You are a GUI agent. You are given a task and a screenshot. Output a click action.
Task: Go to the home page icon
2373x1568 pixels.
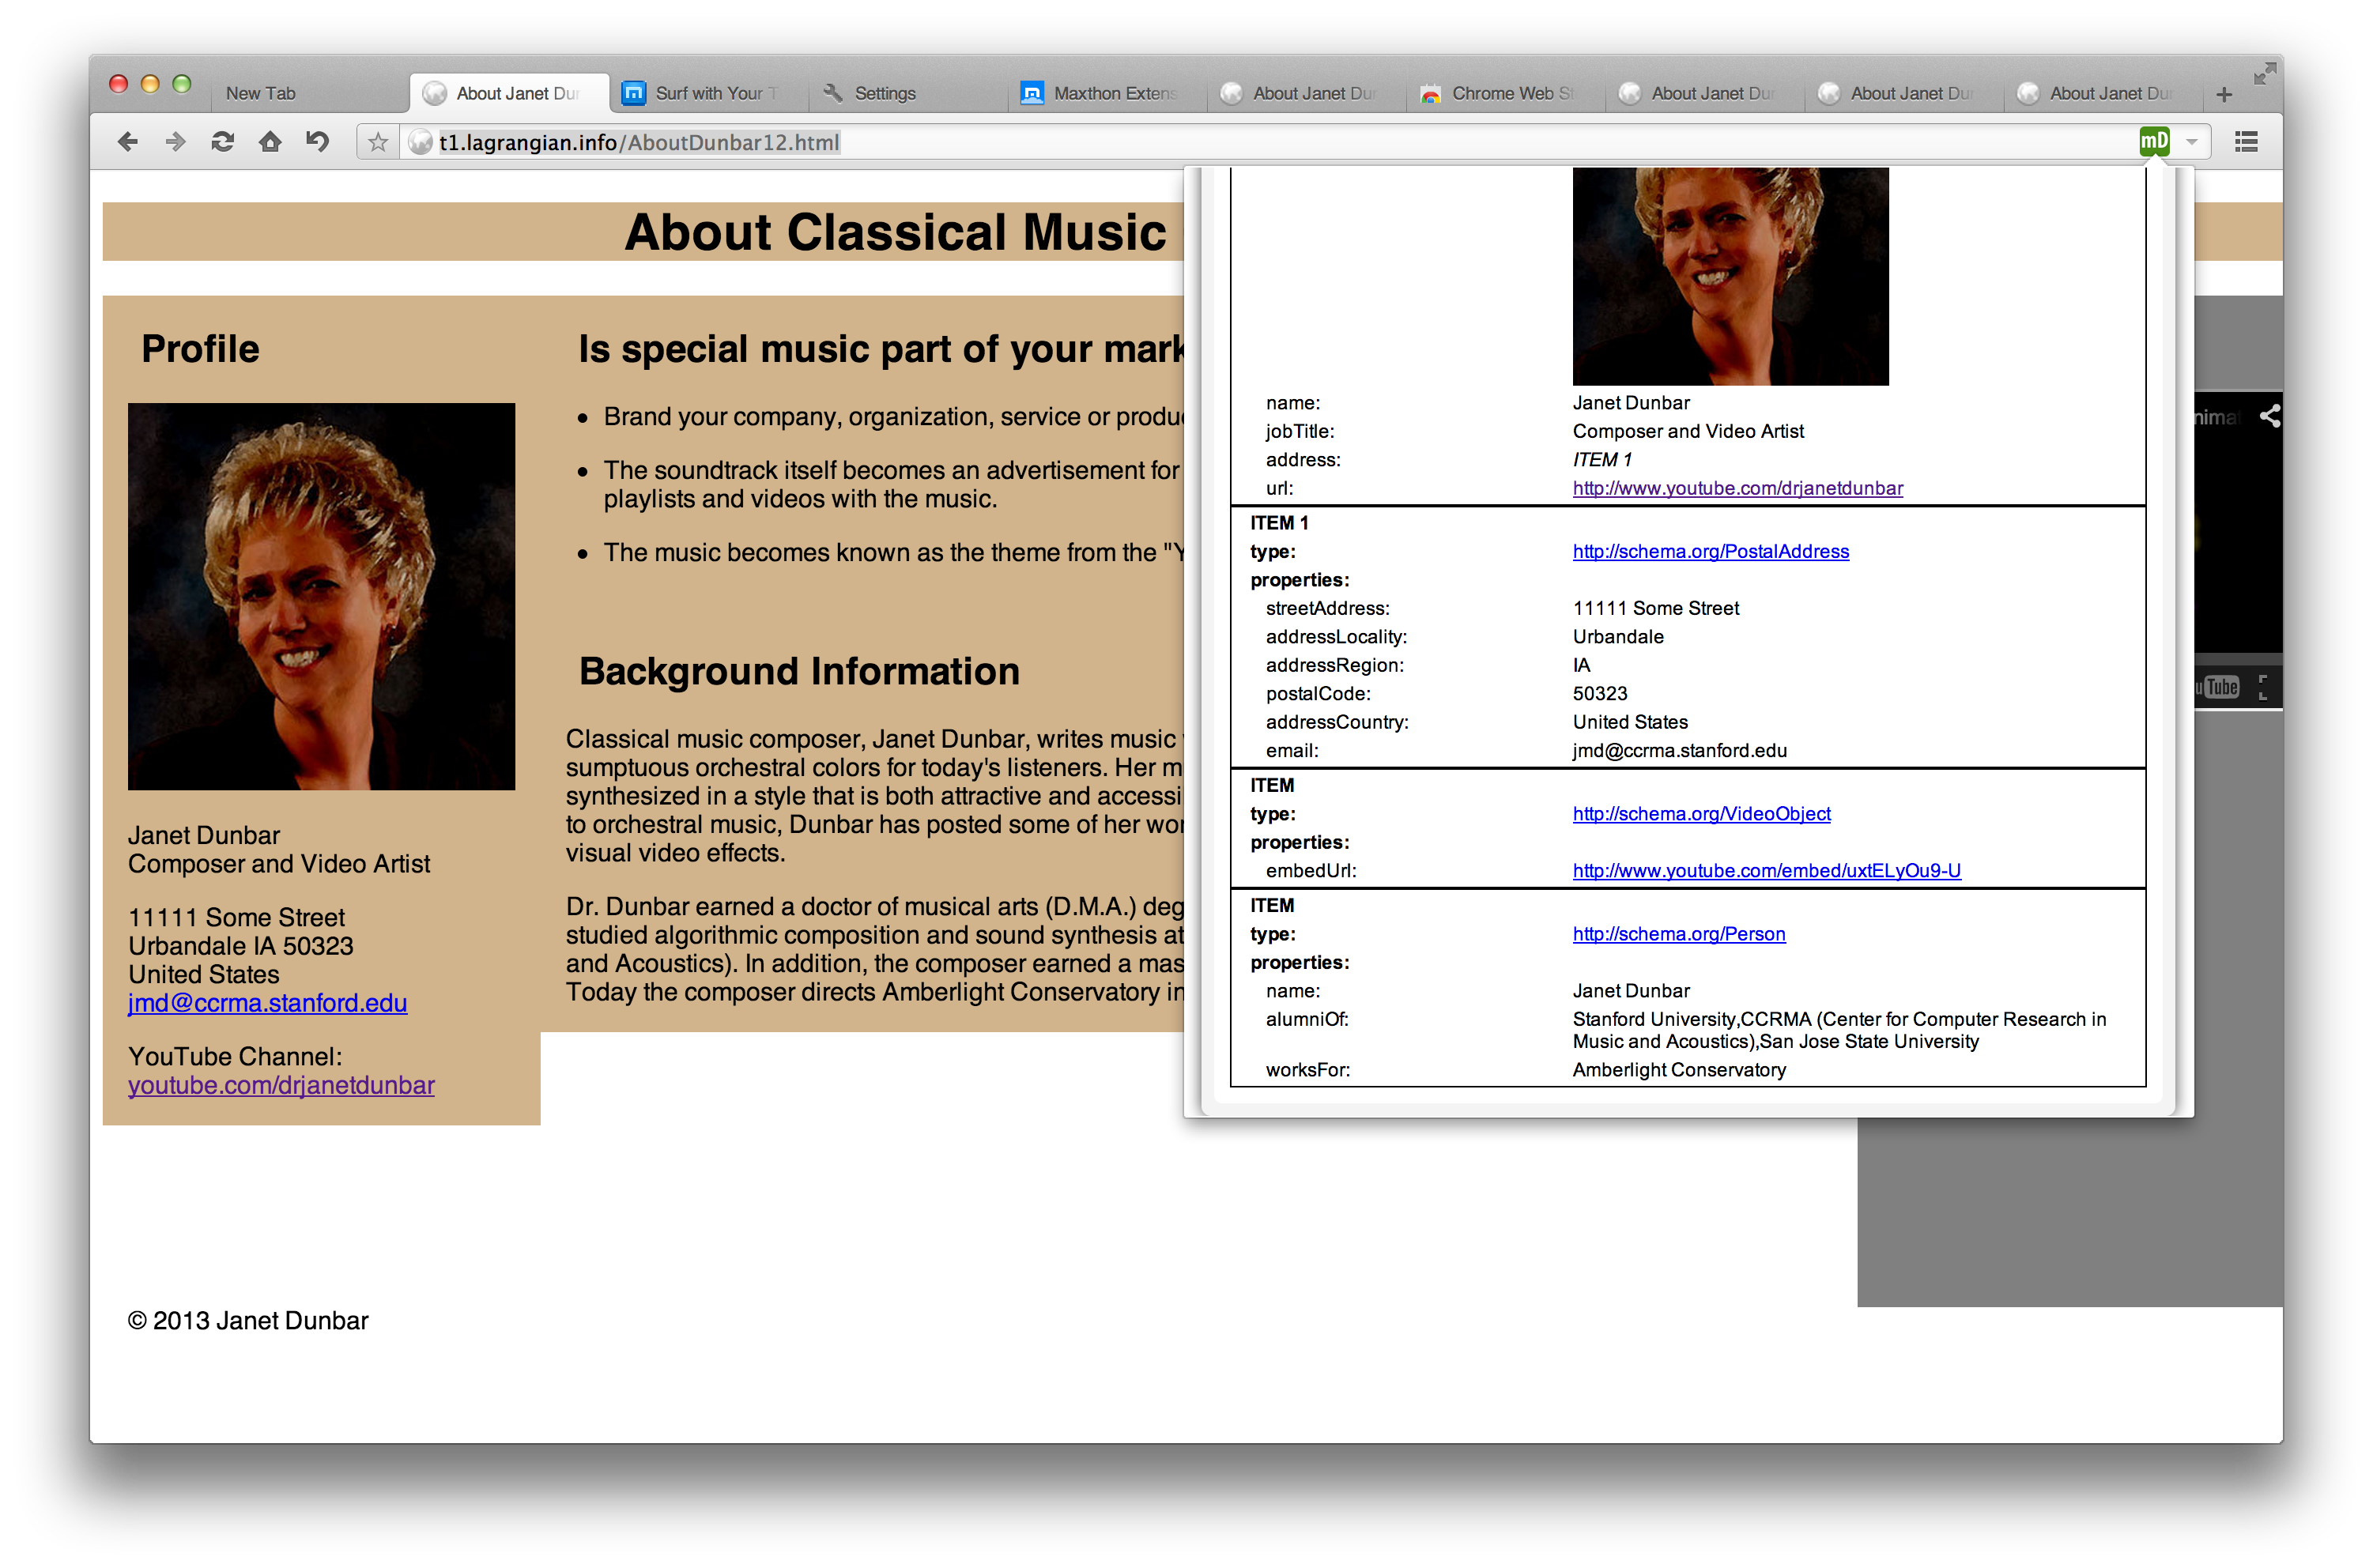click(x=269, y=142)
